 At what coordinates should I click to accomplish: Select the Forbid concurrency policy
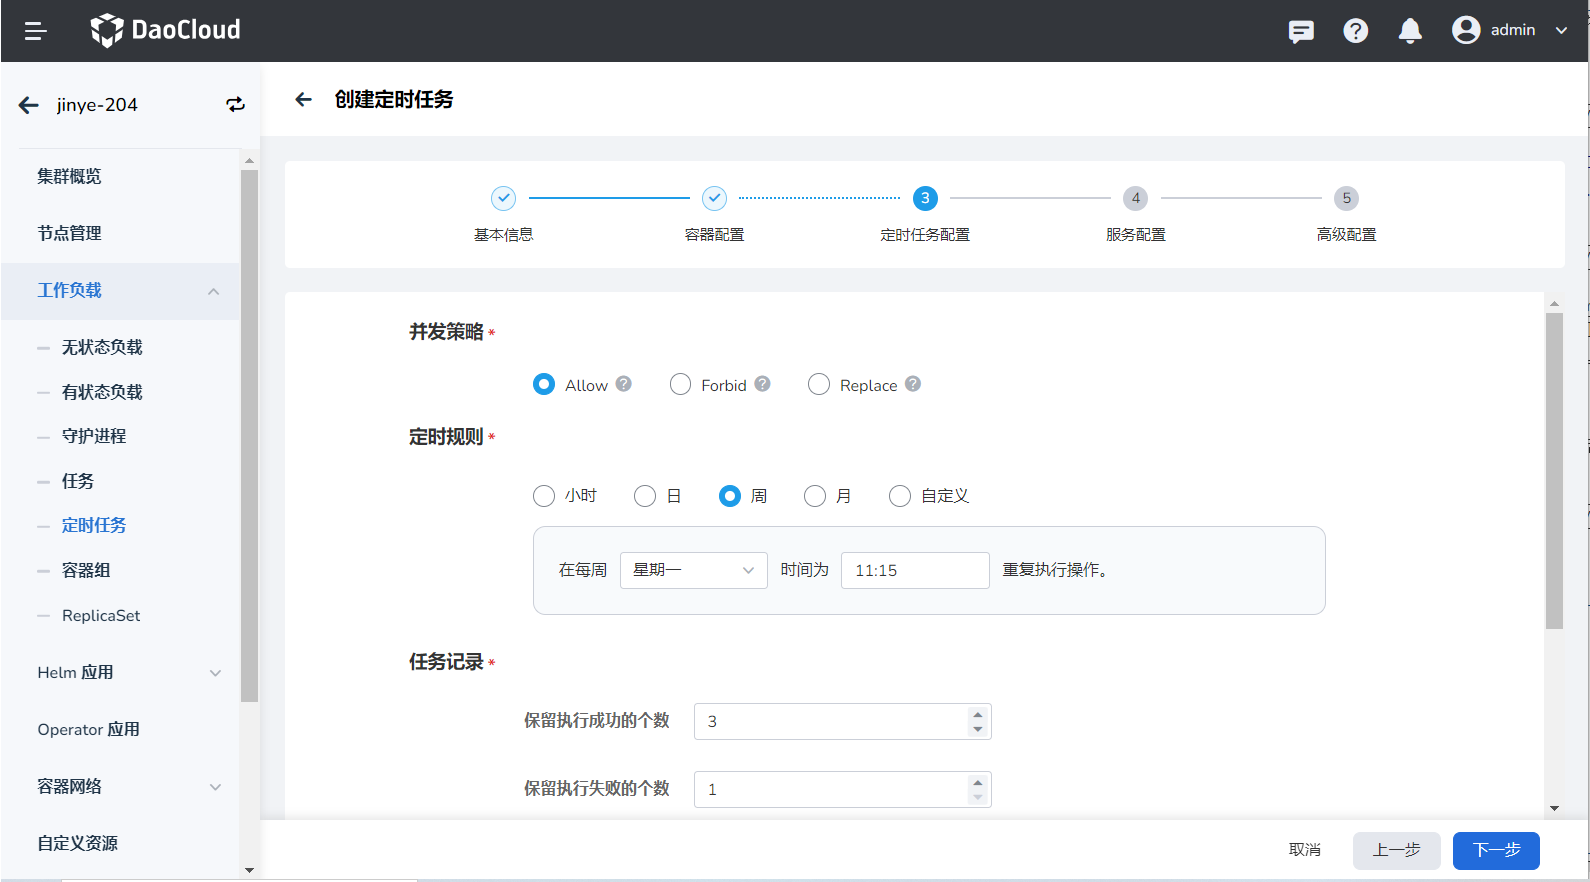[x=680, y=385]
